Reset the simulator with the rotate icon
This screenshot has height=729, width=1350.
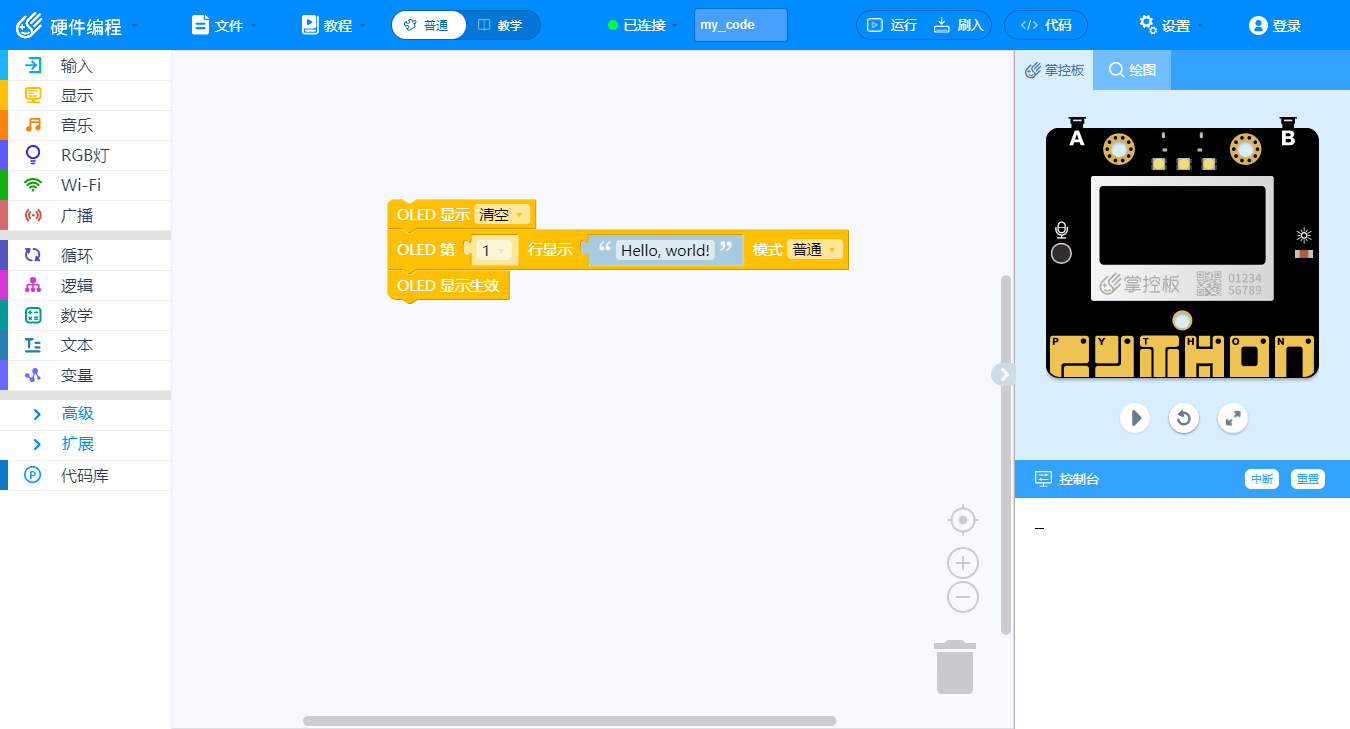pos(1184,417)
